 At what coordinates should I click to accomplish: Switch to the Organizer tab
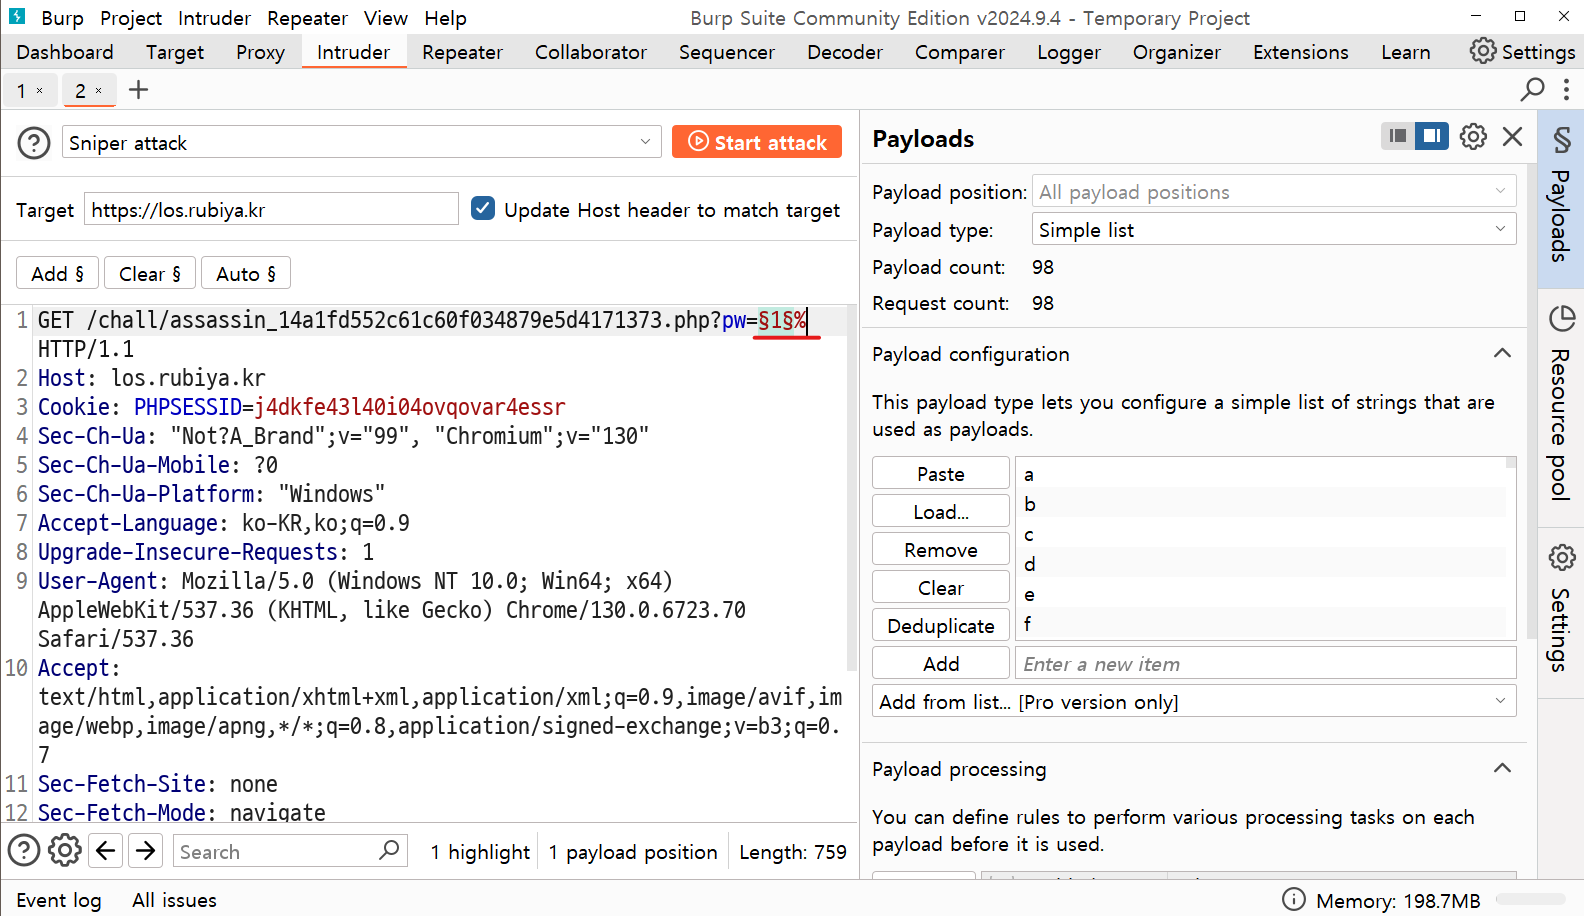pyautogui.click(x=1177, y=52)
